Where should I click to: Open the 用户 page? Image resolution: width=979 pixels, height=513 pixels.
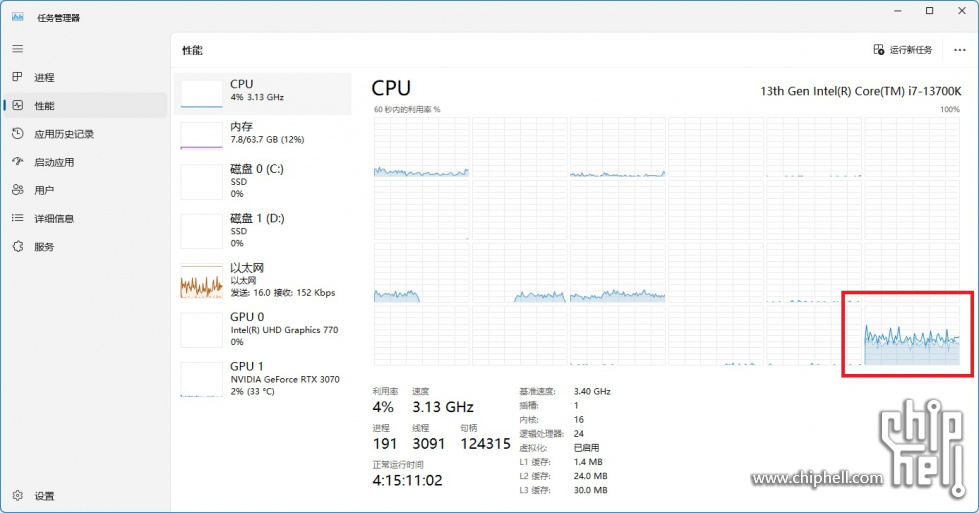tap(86, 190)
